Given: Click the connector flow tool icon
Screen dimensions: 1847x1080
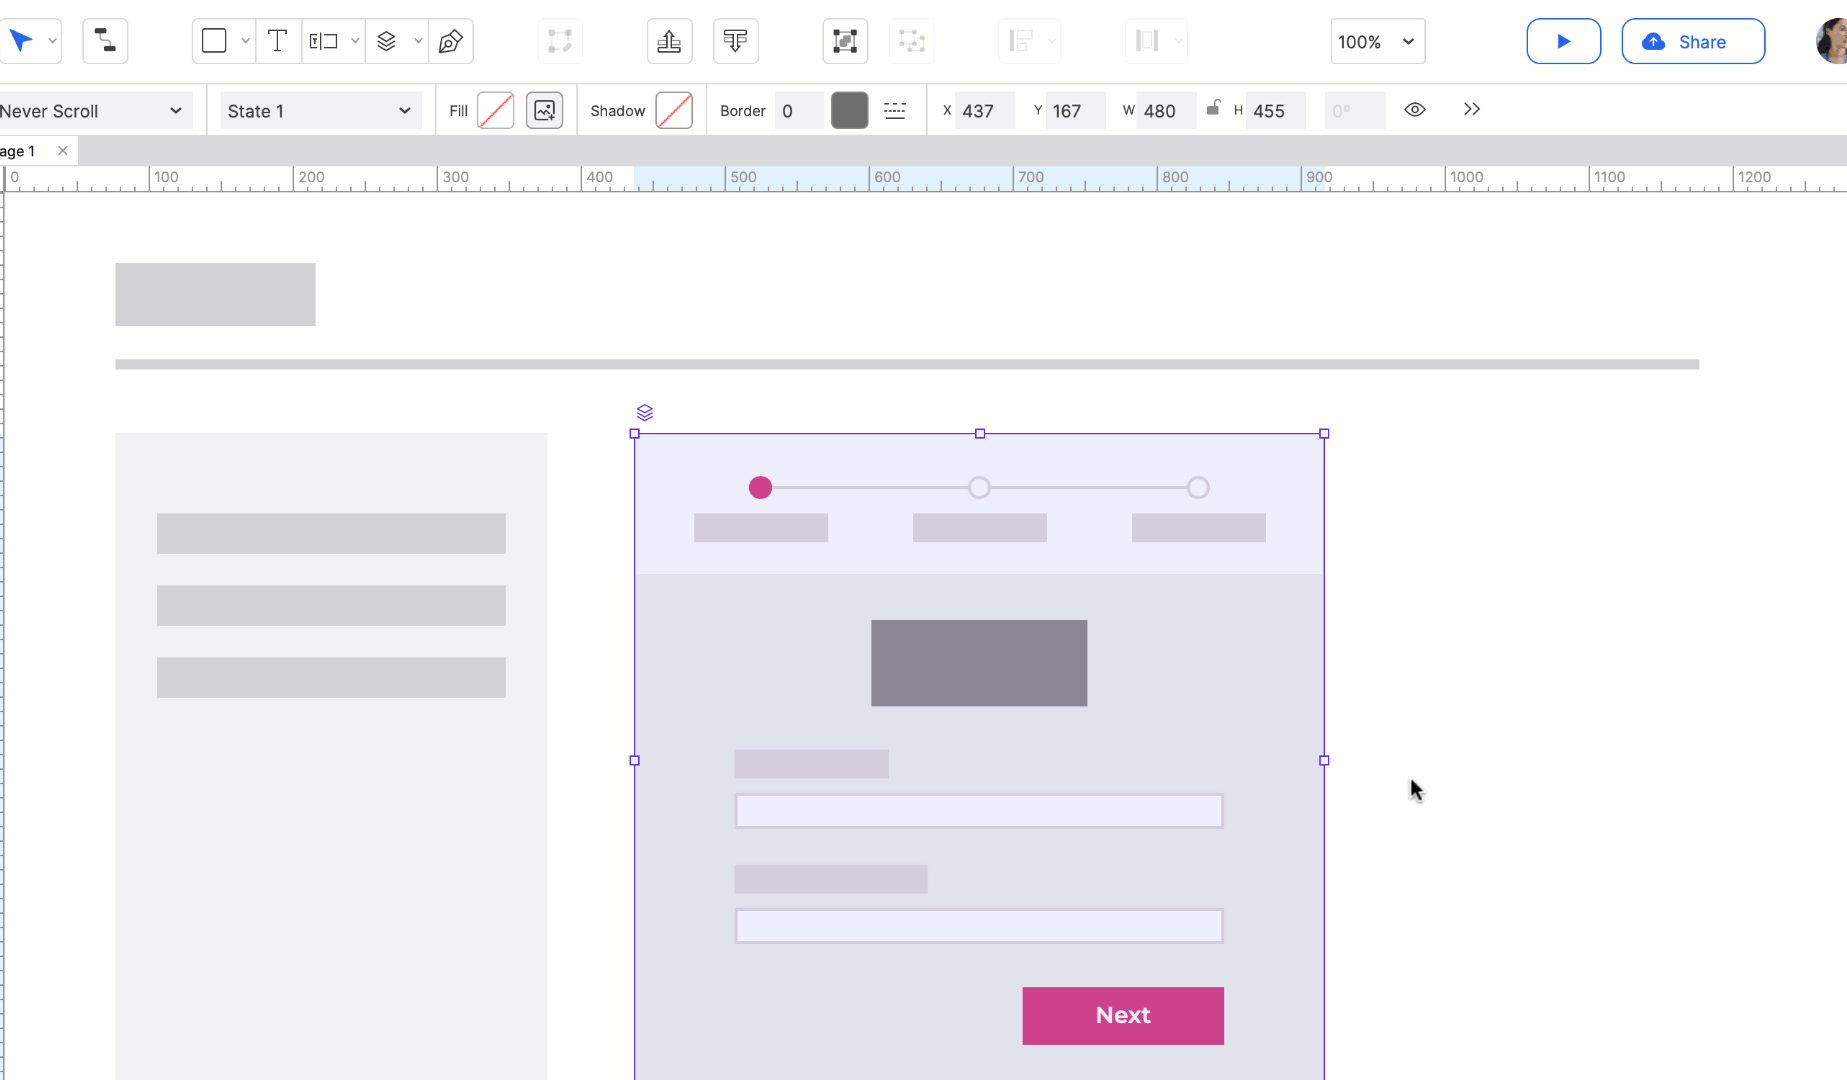Looking at the screenshot, I should [x=105, y=41].
